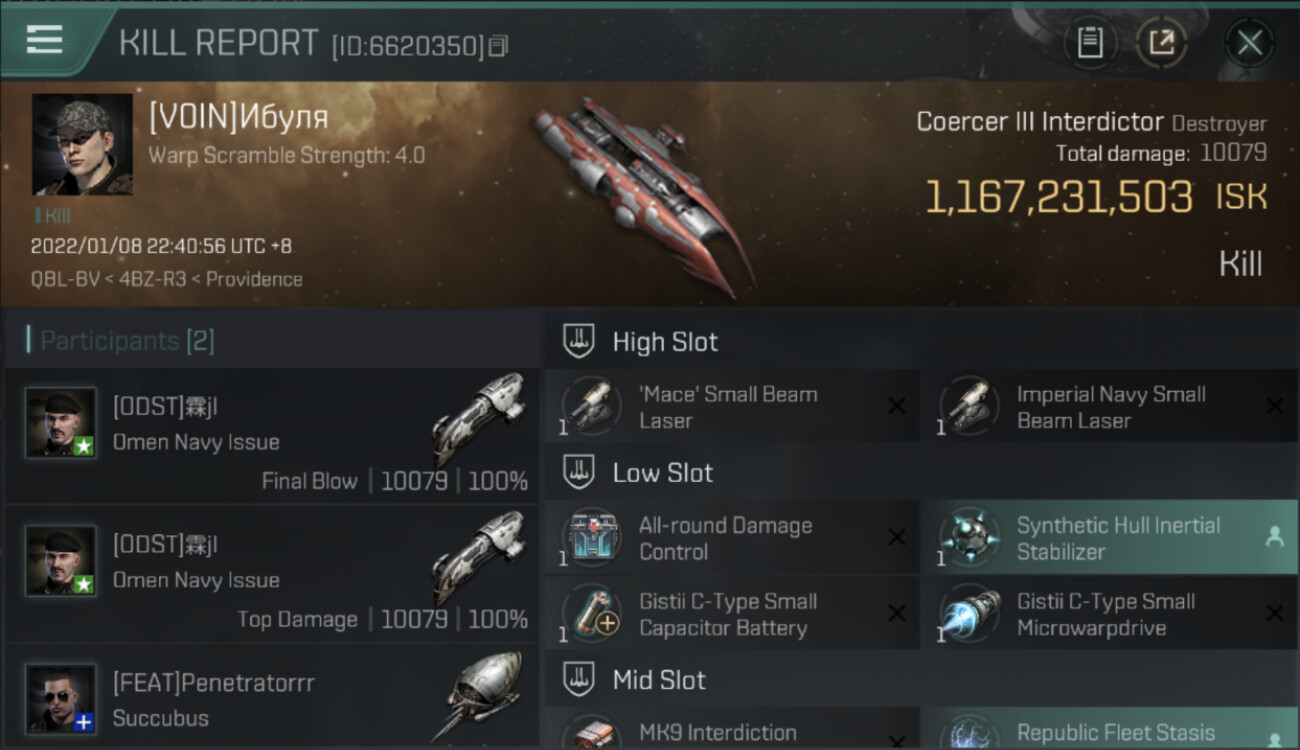Close the kill report window
The image size is (1300, 750).
(x=1249, y=43)
